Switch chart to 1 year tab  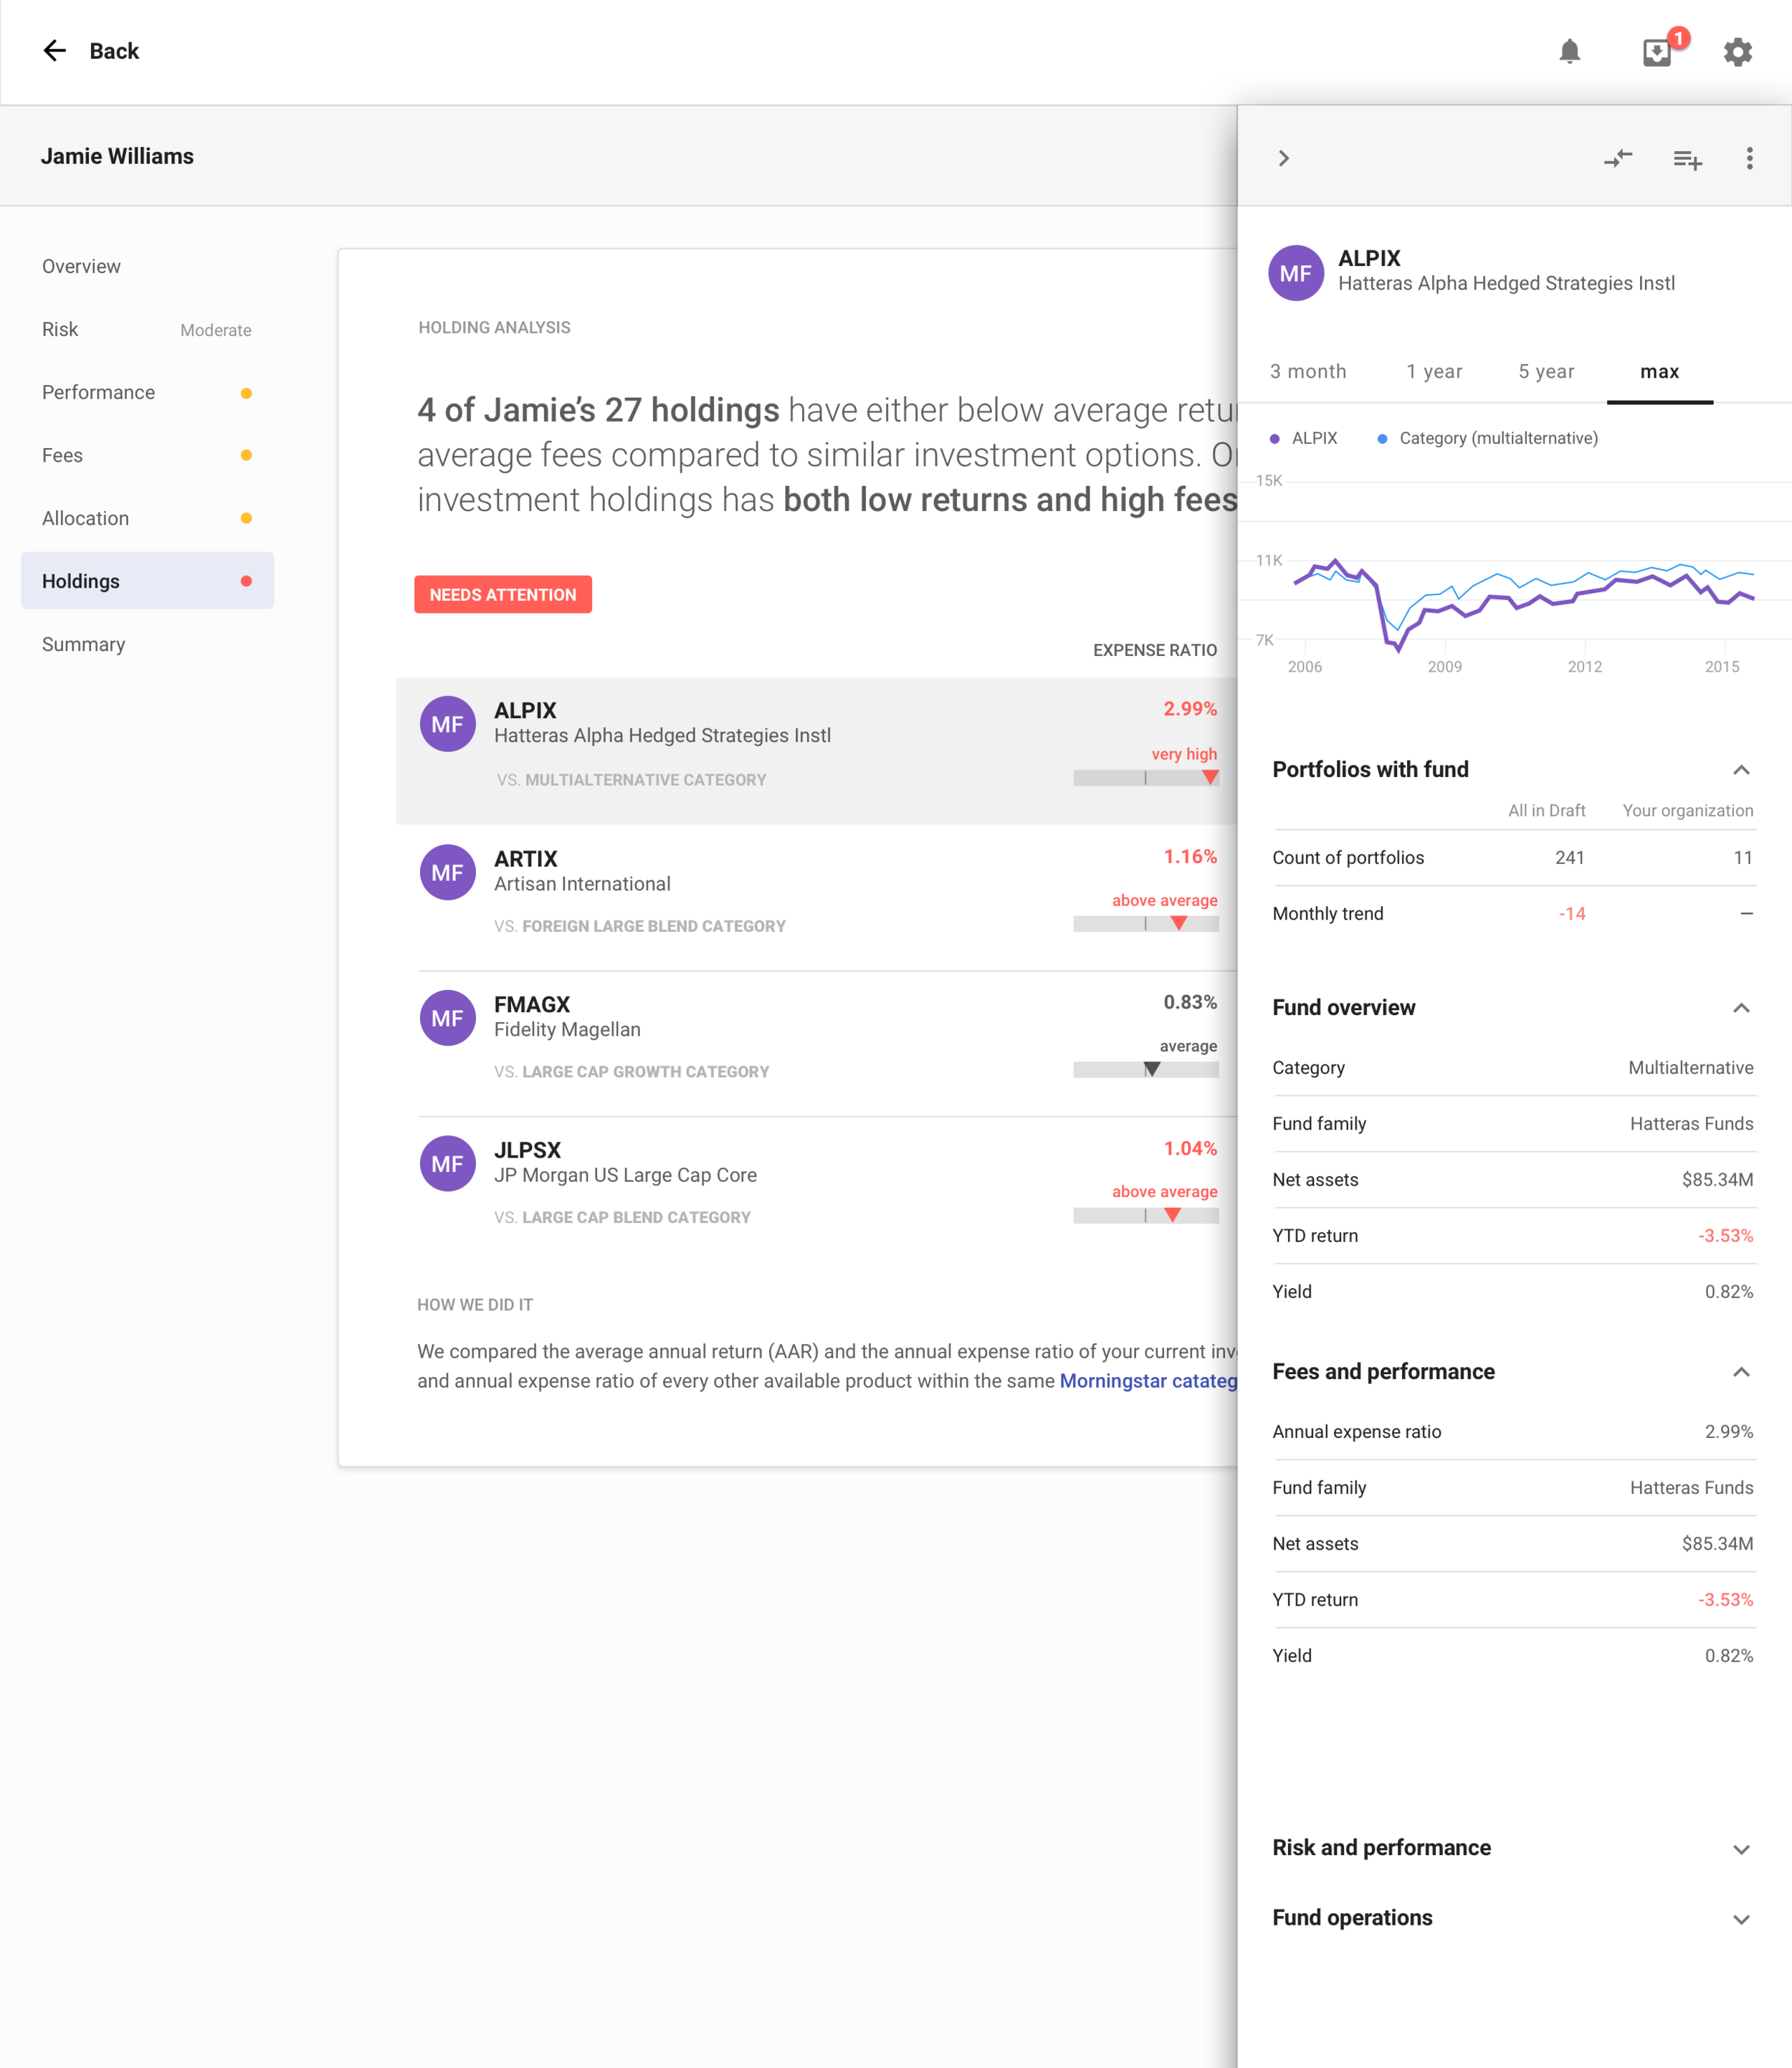pyautogui.click(x=1434, y=372)
